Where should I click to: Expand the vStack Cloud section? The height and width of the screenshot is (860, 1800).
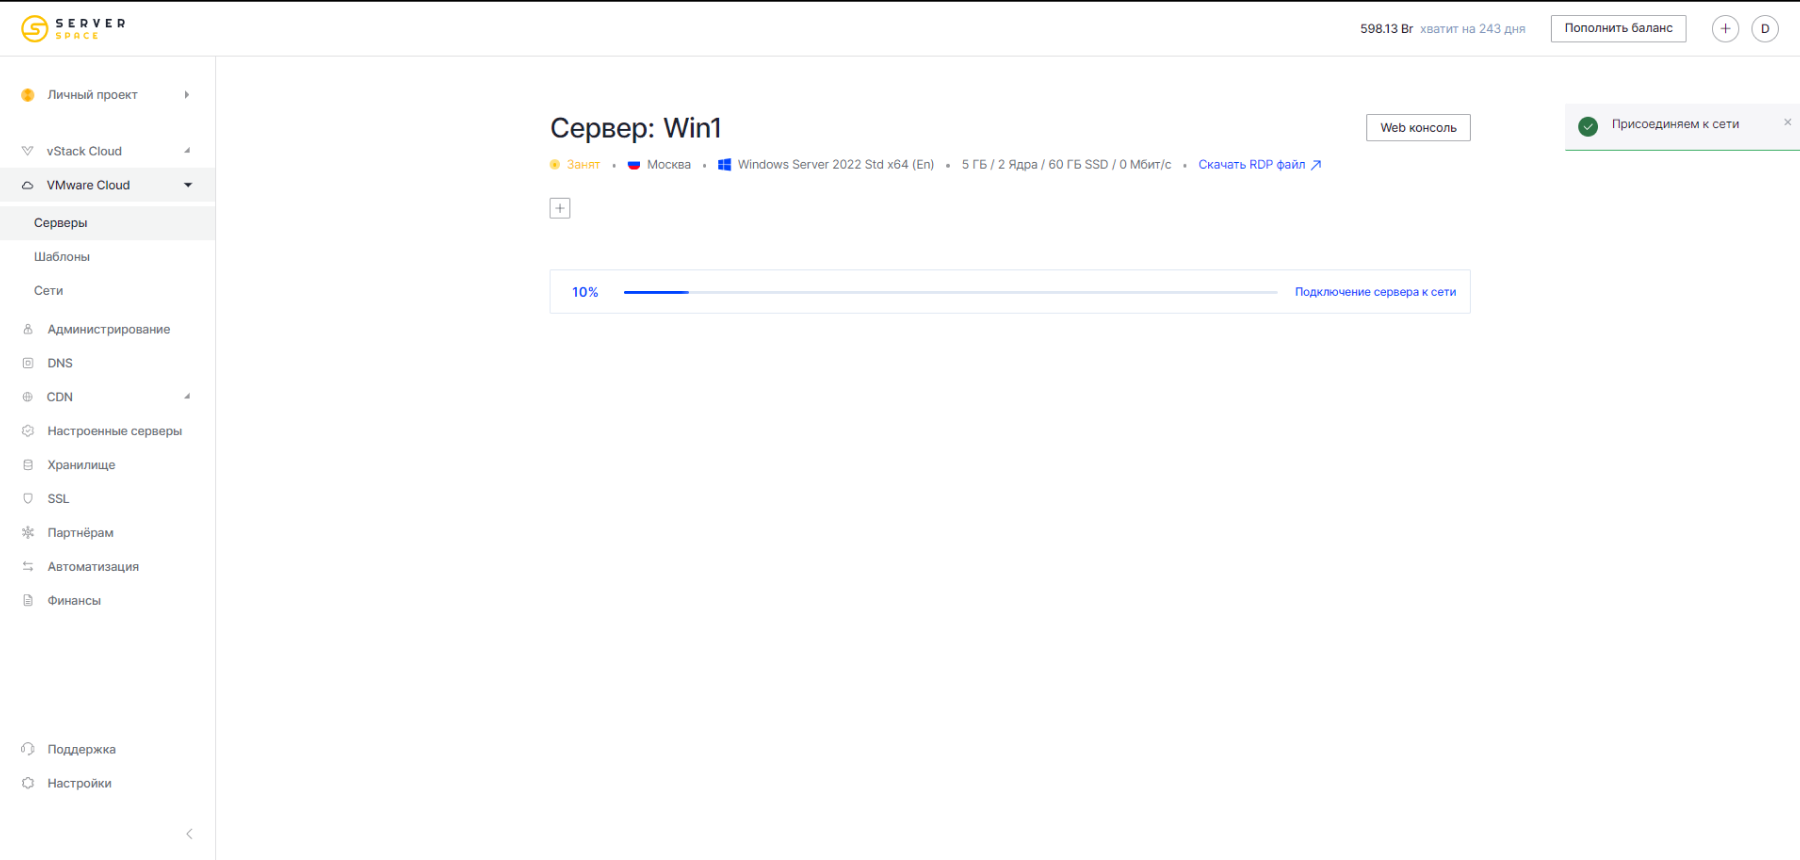point(187,151)
